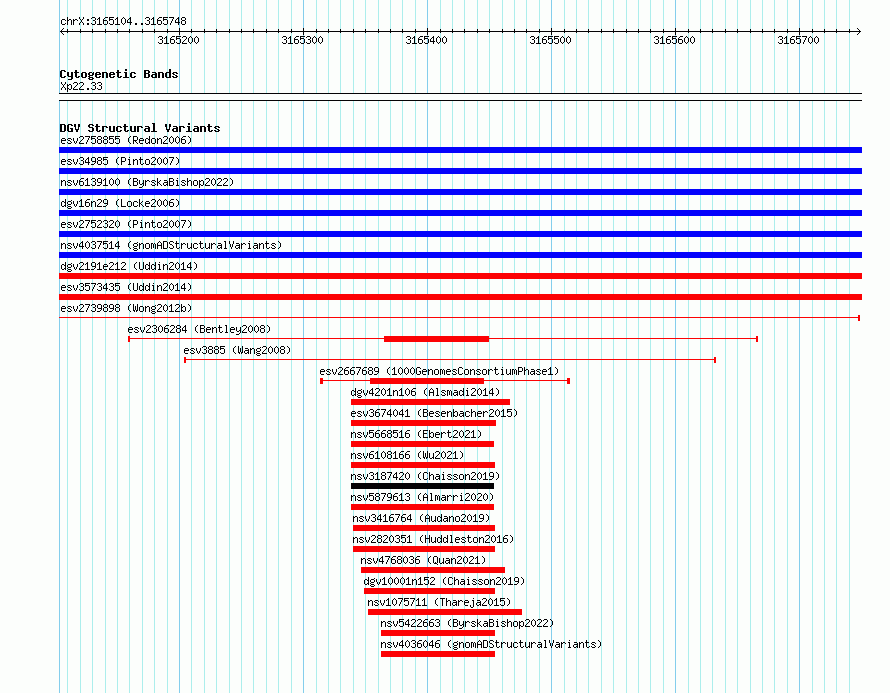Click the blue bar under esv2758855
890x693 pixels.
[460, 150]
